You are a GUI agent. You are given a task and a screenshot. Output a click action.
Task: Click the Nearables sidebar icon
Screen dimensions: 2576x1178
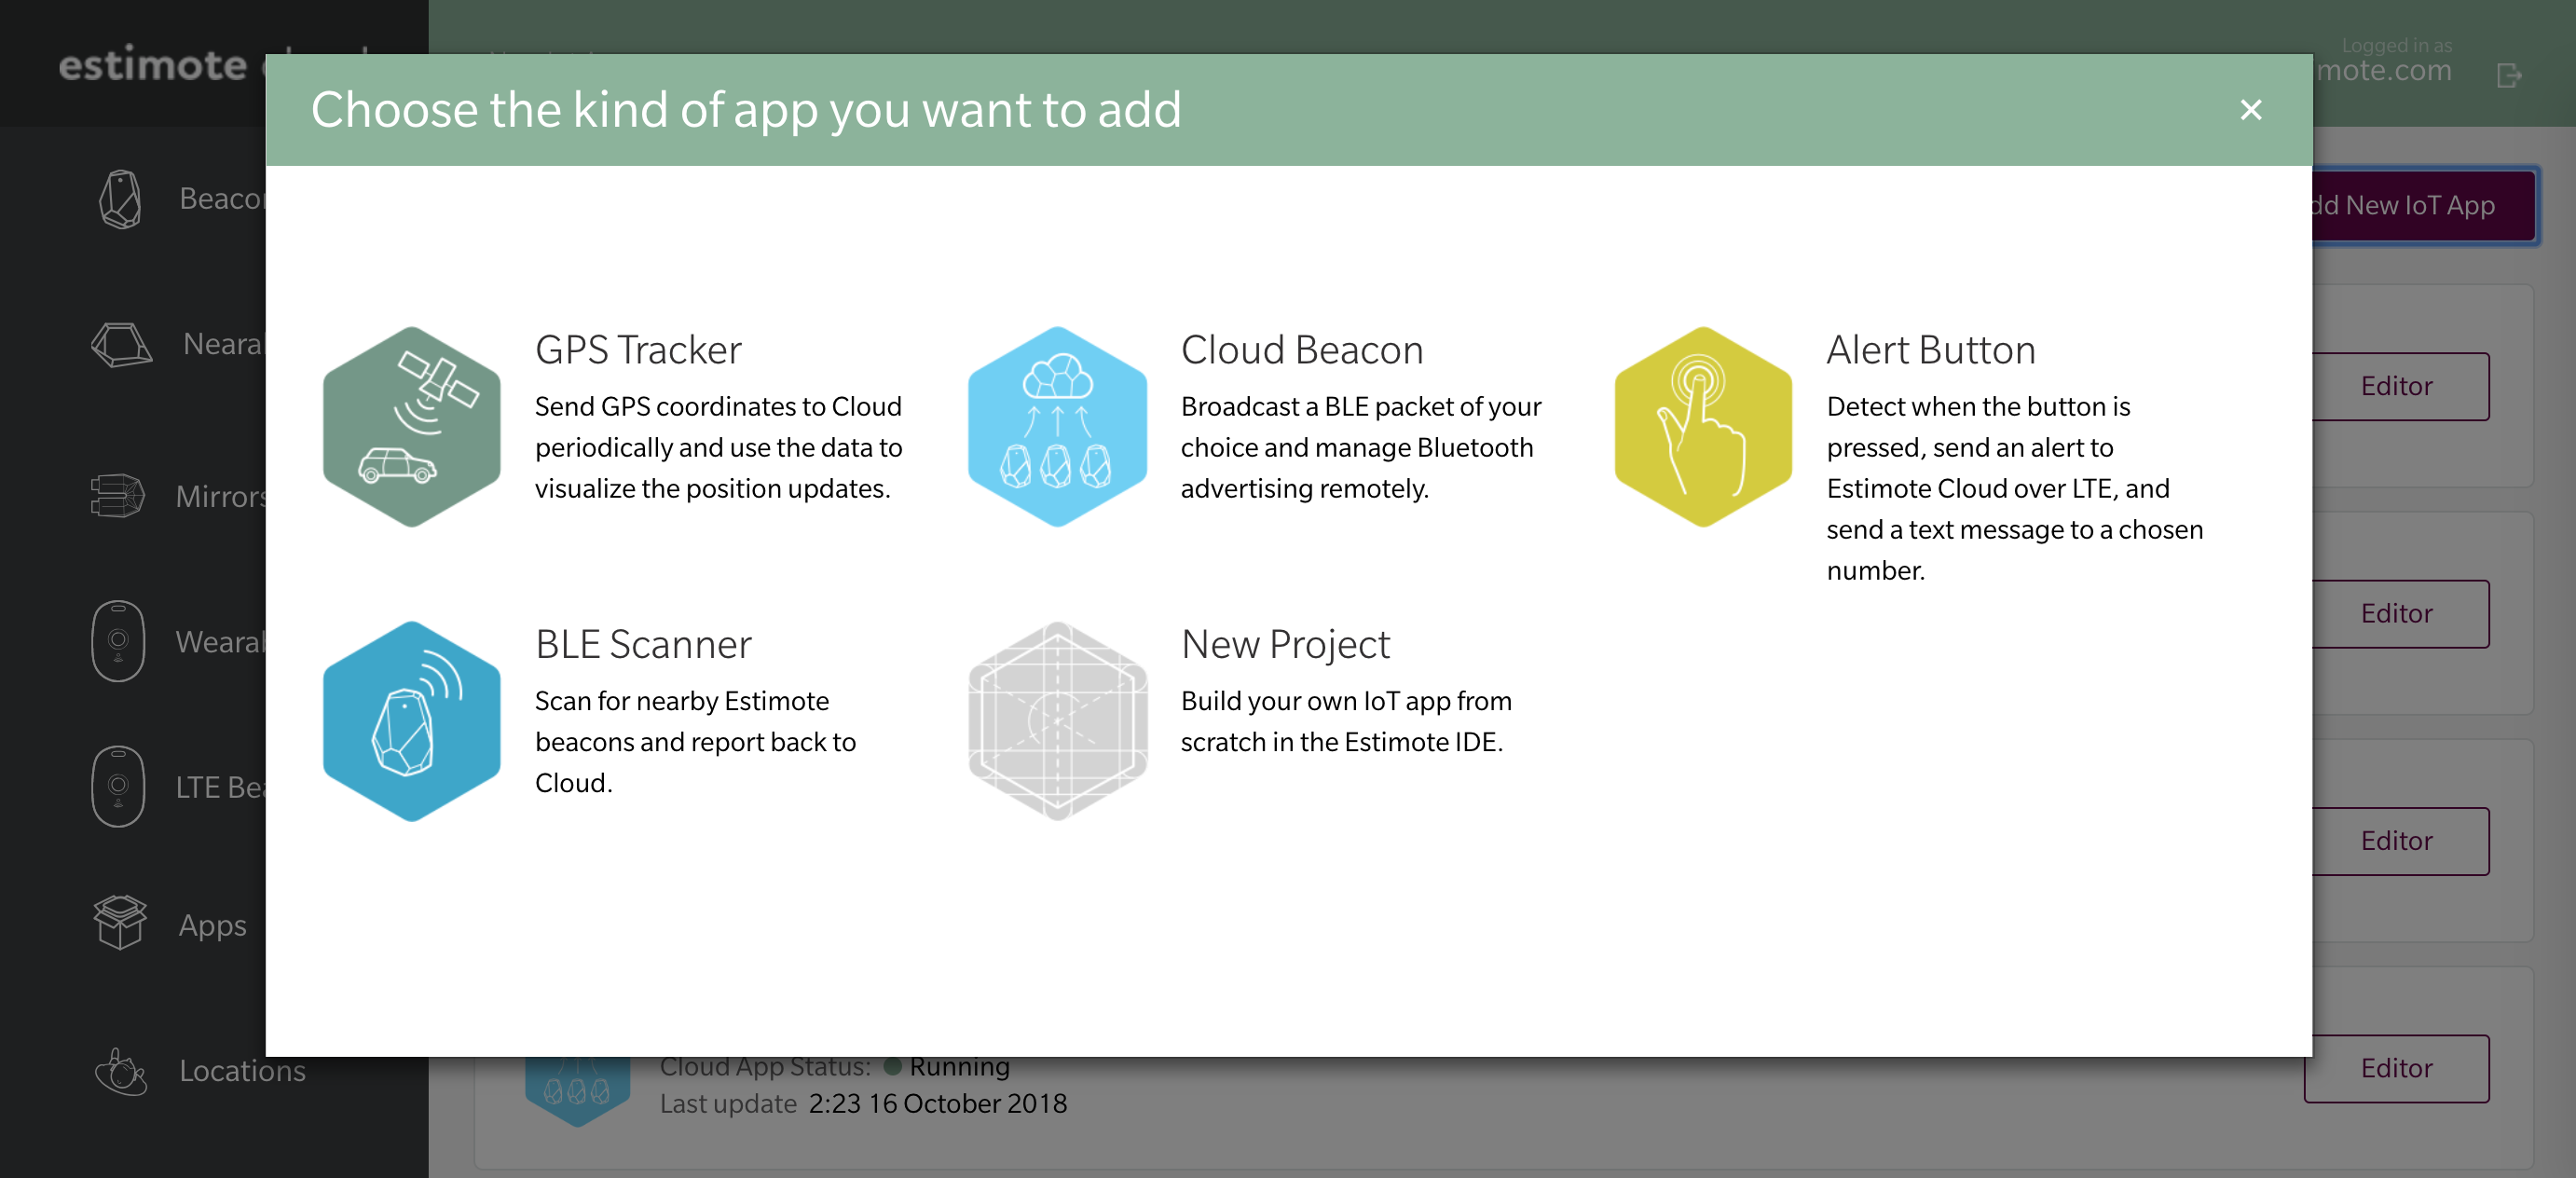(x=121, y=344)
